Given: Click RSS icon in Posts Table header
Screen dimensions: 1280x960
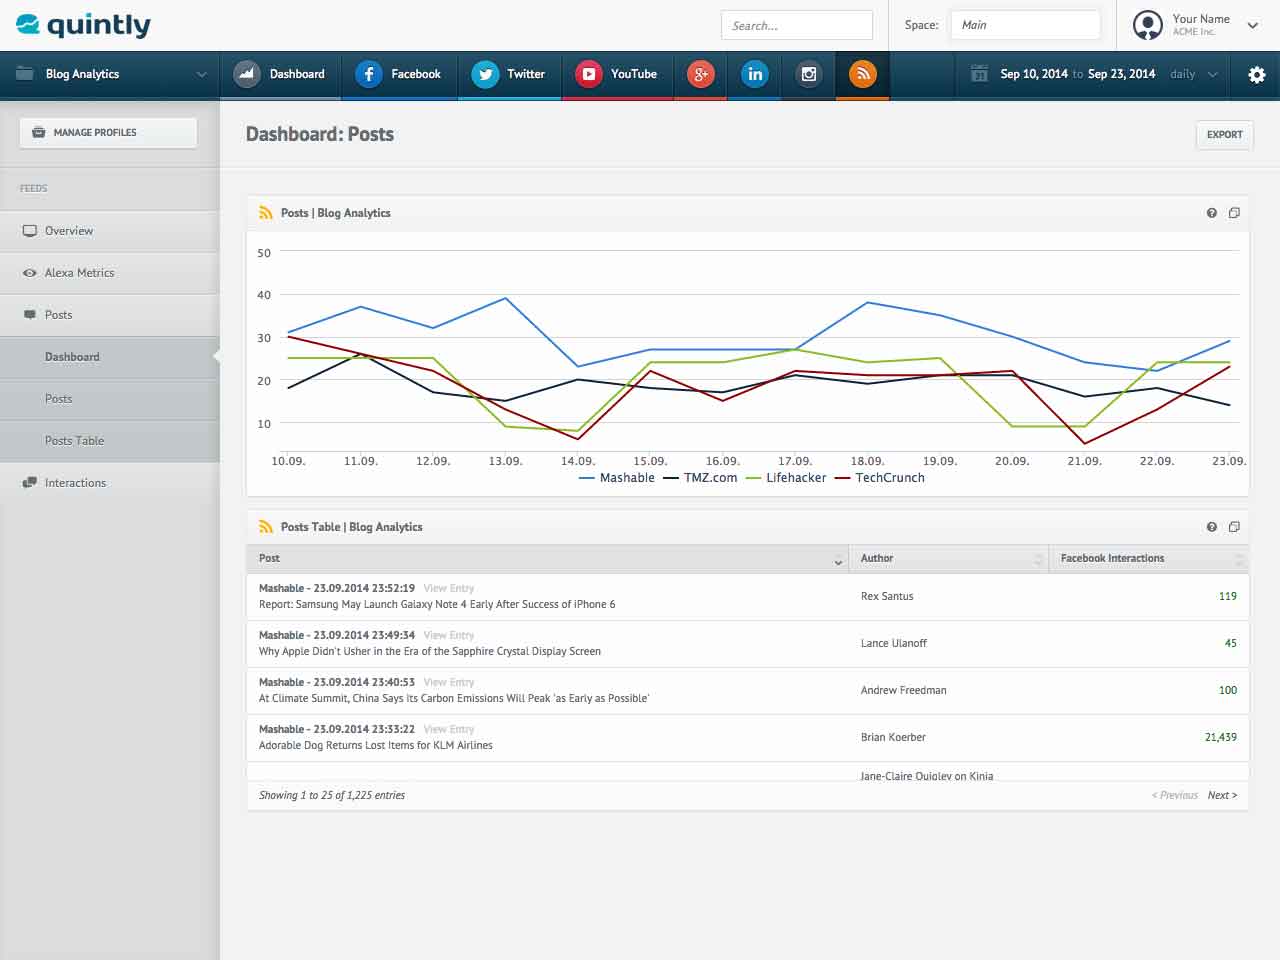Looking at the screenshot, I should [x=266, y=527].
